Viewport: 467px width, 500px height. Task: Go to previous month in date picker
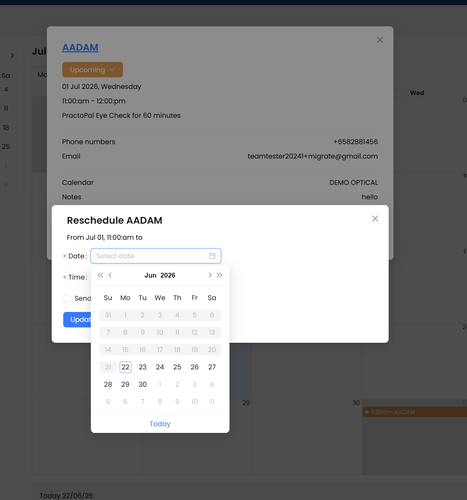click(x=110, y=275)
